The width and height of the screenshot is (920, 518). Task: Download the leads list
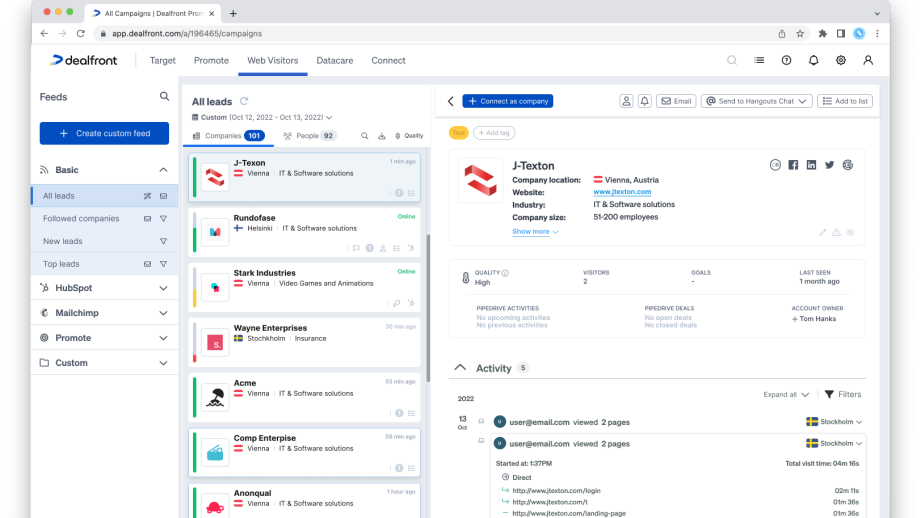(x=381, y=136)
